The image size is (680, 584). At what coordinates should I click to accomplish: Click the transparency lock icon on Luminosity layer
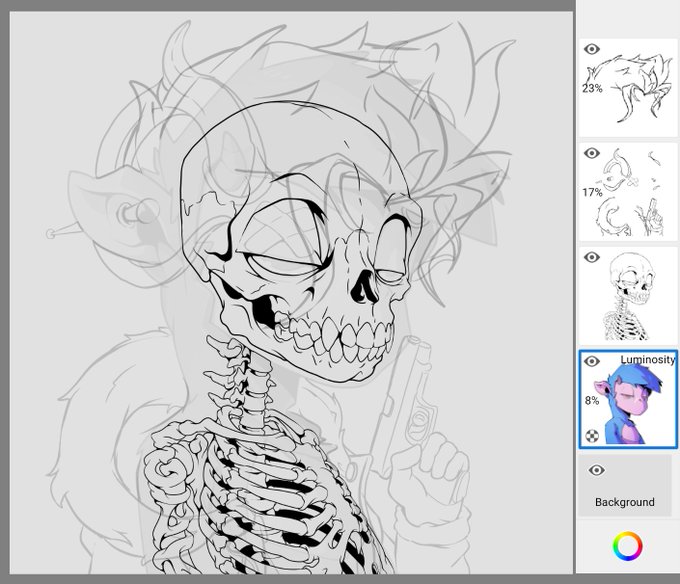click(592, 436)
